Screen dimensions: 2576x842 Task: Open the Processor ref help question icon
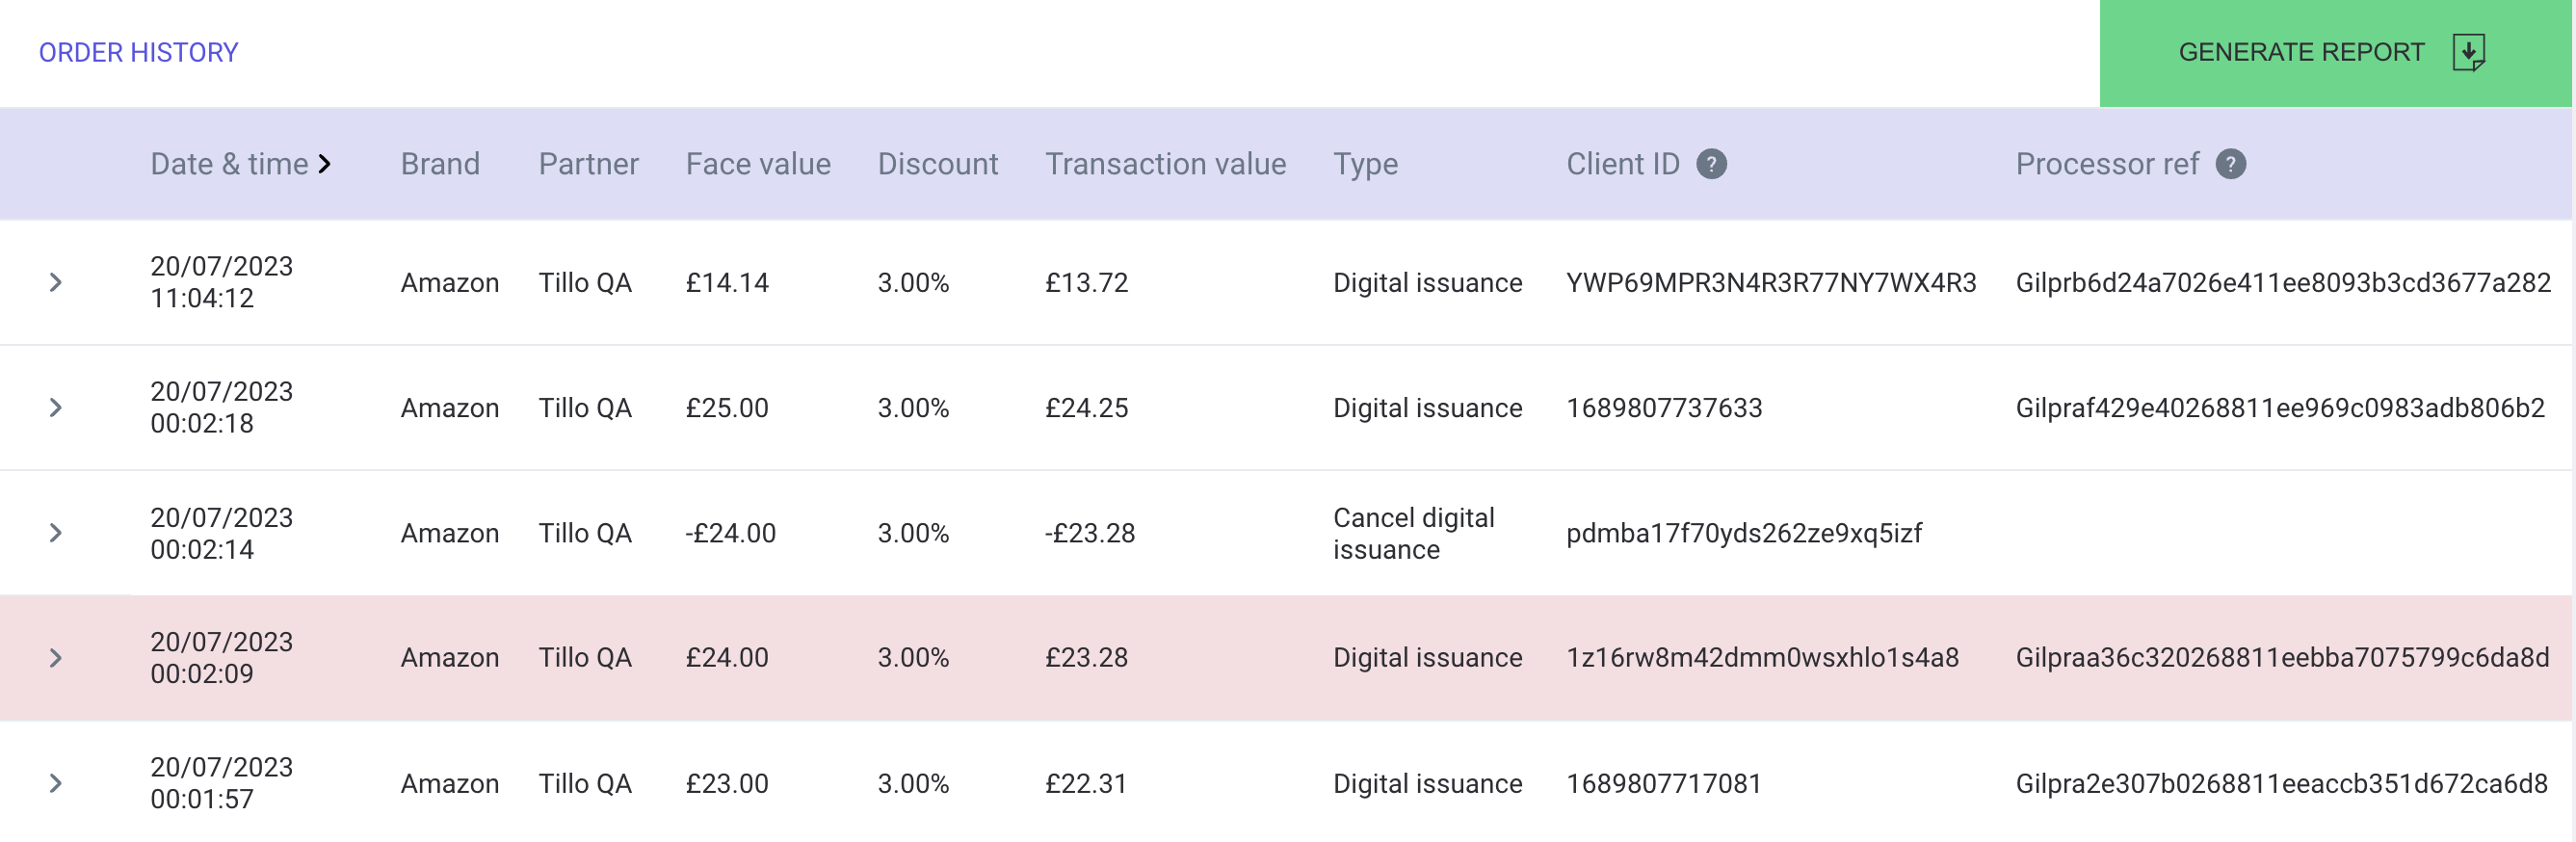click(x=2230, y=164)
